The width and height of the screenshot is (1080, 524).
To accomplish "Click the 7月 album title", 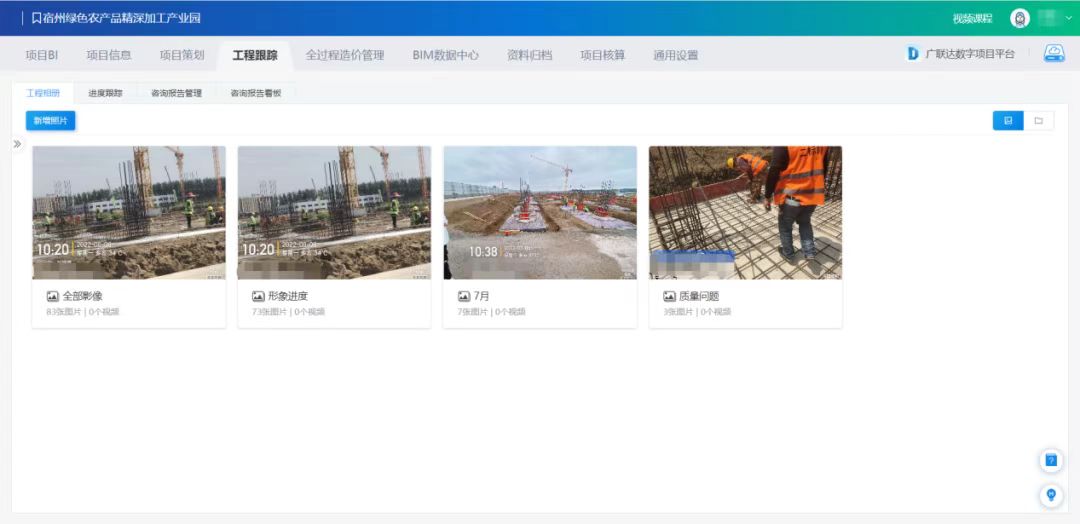I will [x=481, y=296].
